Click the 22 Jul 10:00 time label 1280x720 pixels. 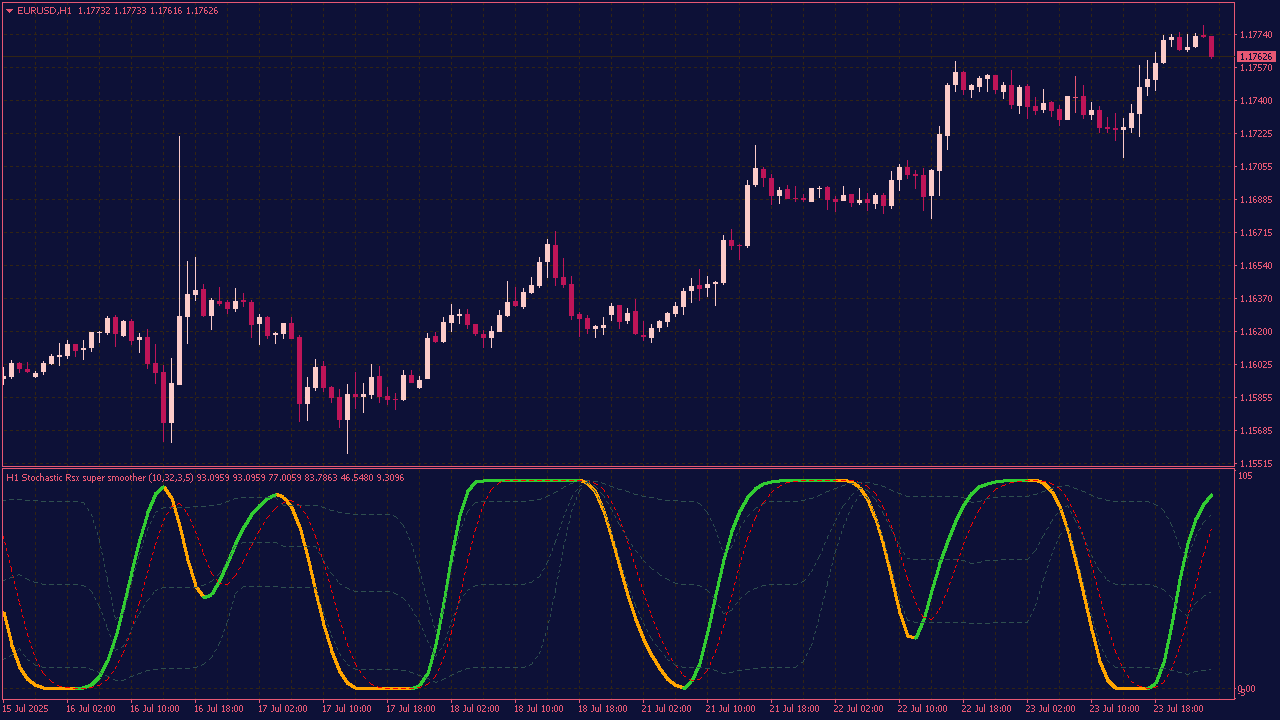pyautogui.click(x=922, y=708)
